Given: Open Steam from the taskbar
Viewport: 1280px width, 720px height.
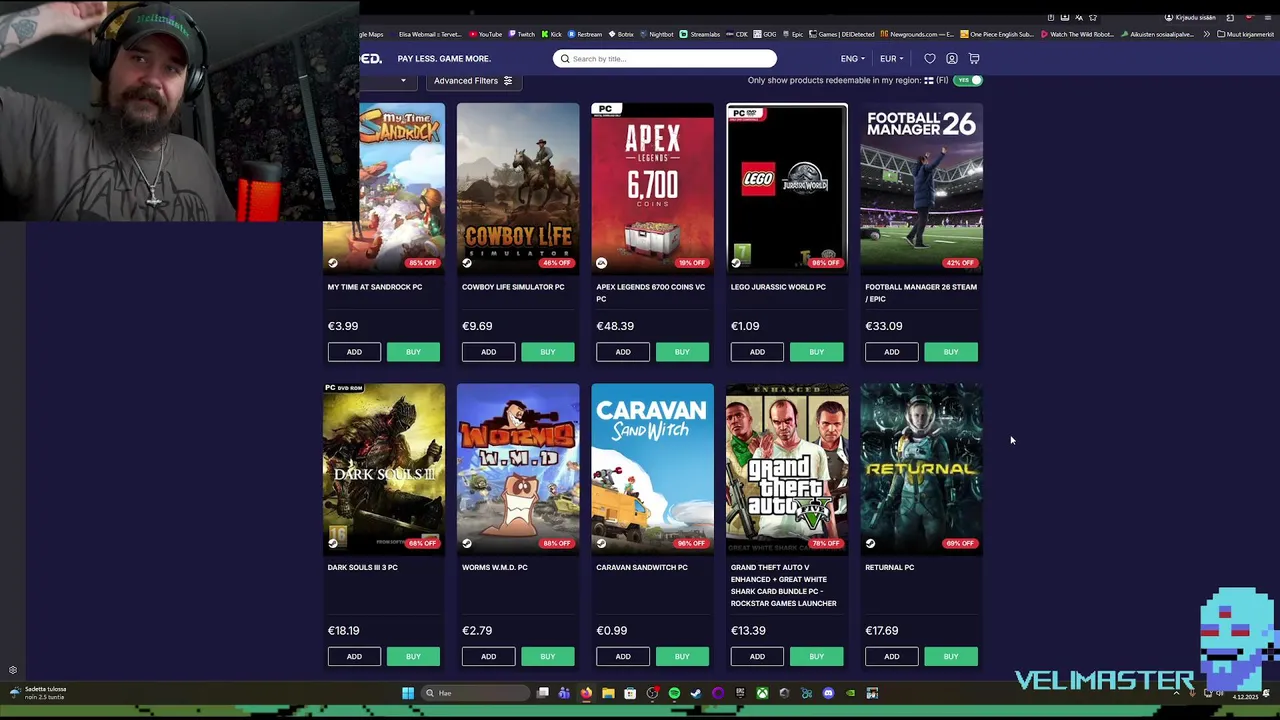Looking at the screenshot, I should 696,693.
